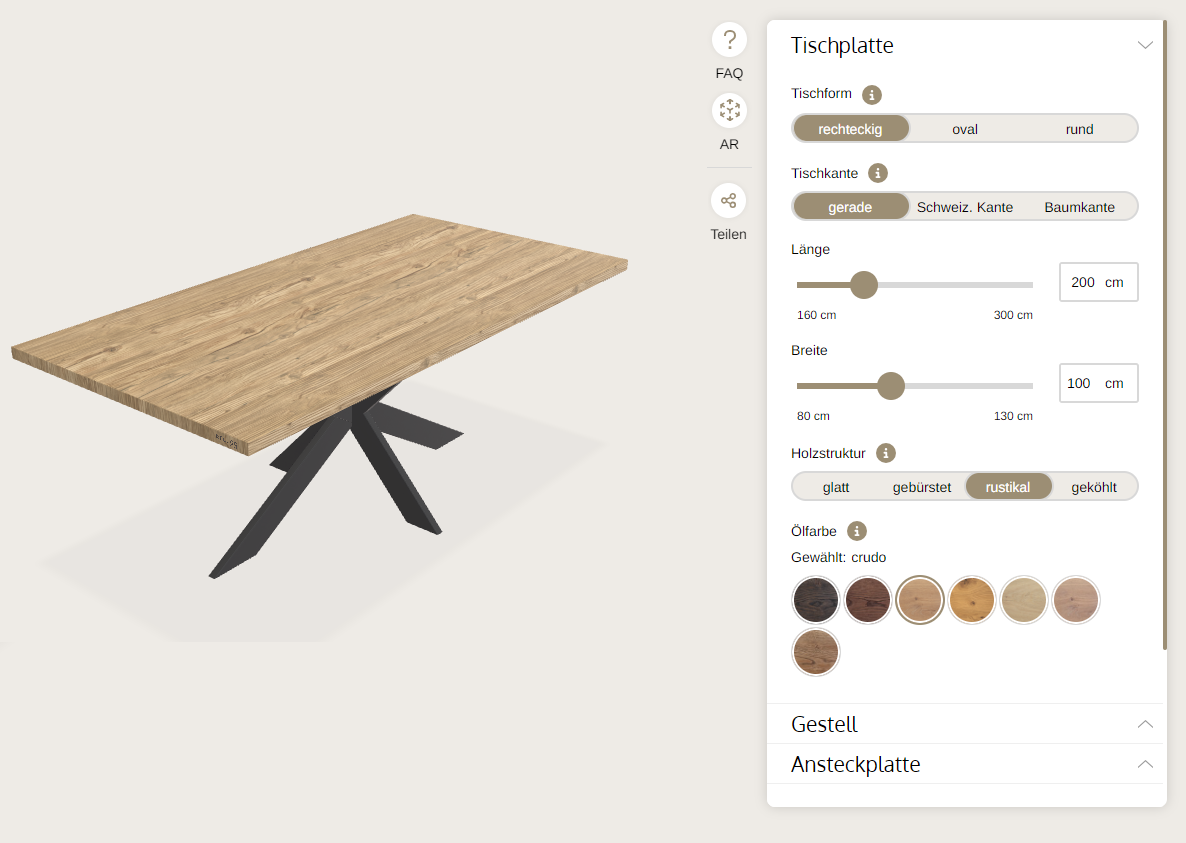Click the Teilen share icon

point(728,200)
